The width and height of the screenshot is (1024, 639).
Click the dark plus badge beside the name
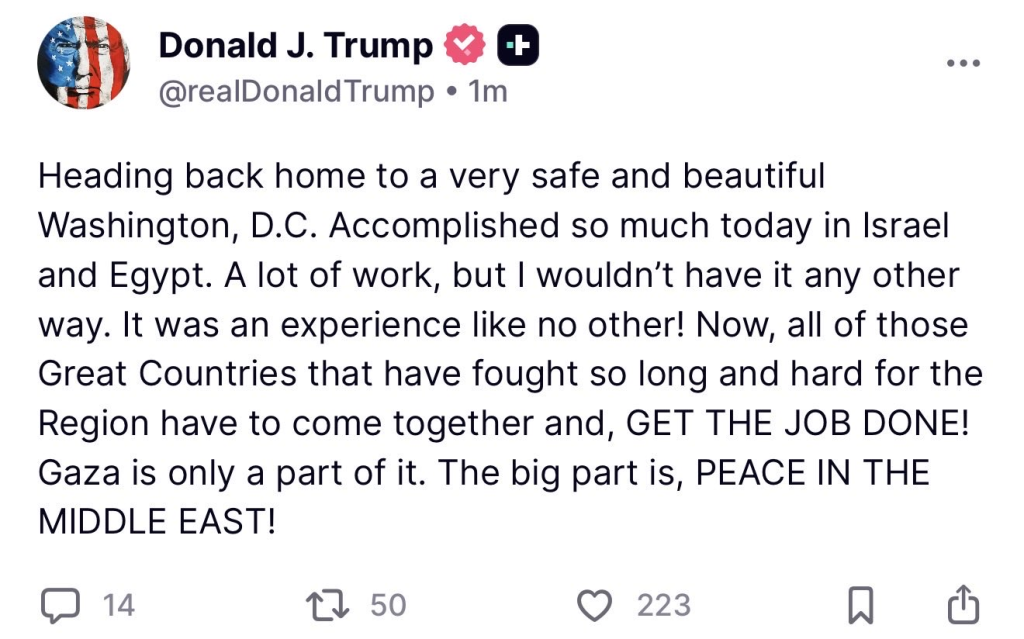point(519,45)
